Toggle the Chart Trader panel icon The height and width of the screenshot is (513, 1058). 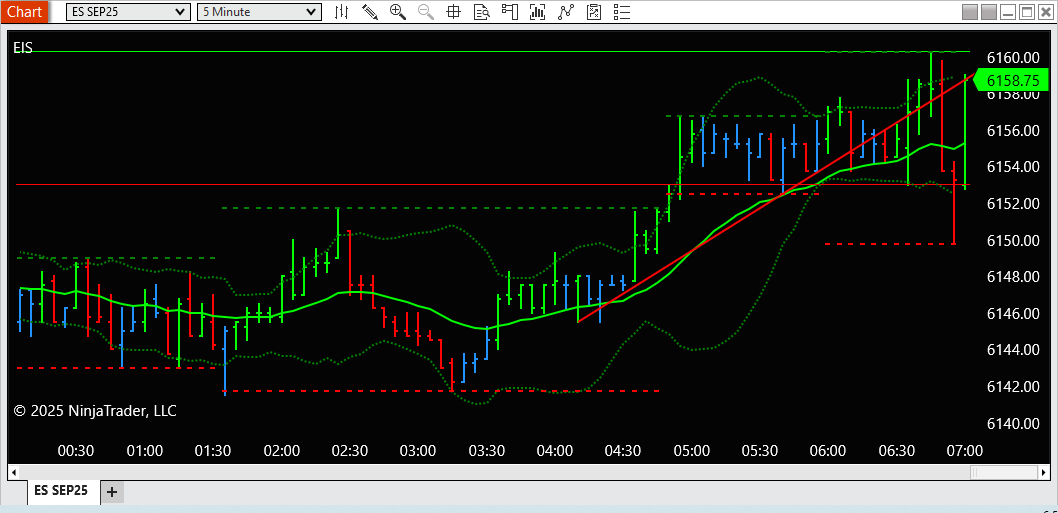(x=509, y=11)
